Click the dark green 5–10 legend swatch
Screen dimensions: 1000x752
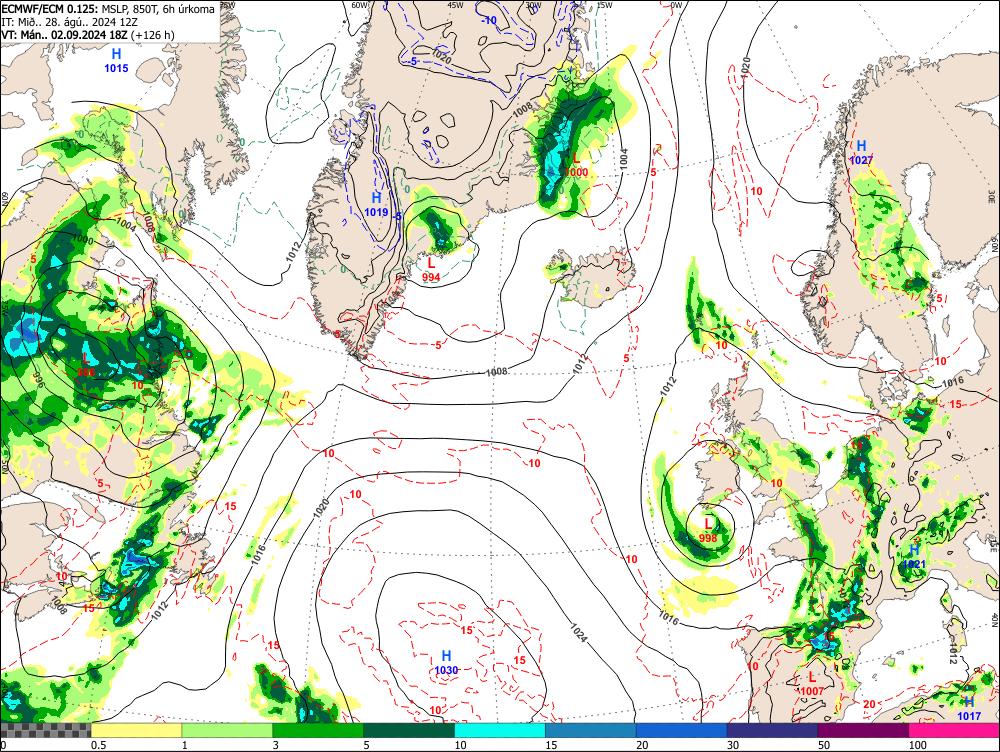tap(409, 730)
